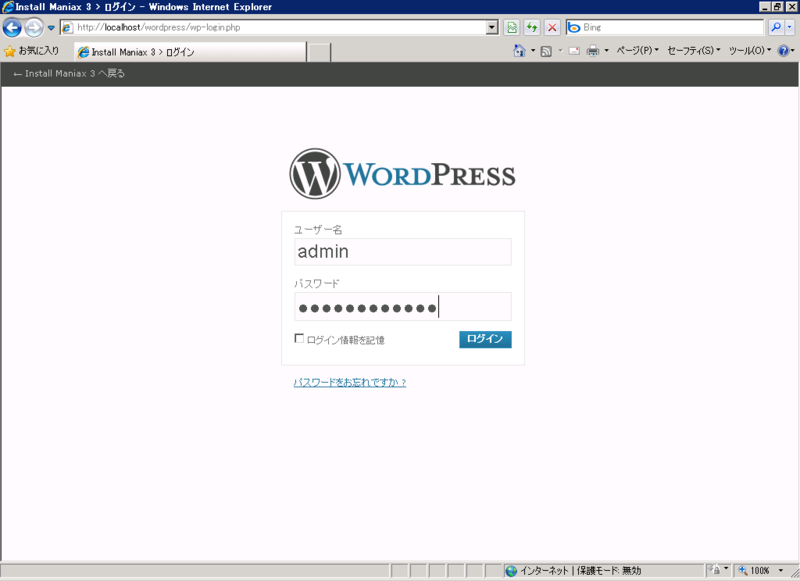The height and width of the screenshot is (581, 800).
Task: Click the 100% zoom level button
Action: [x=754, y=570]
